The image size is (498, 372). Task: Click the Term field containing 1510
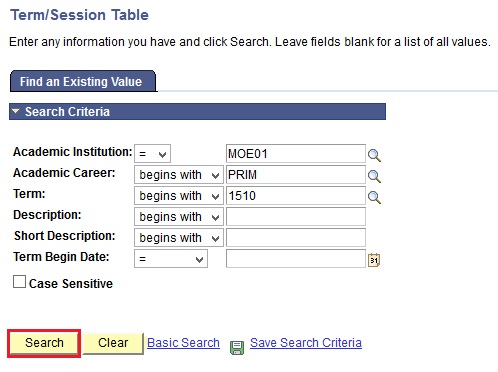pos(296,196)
